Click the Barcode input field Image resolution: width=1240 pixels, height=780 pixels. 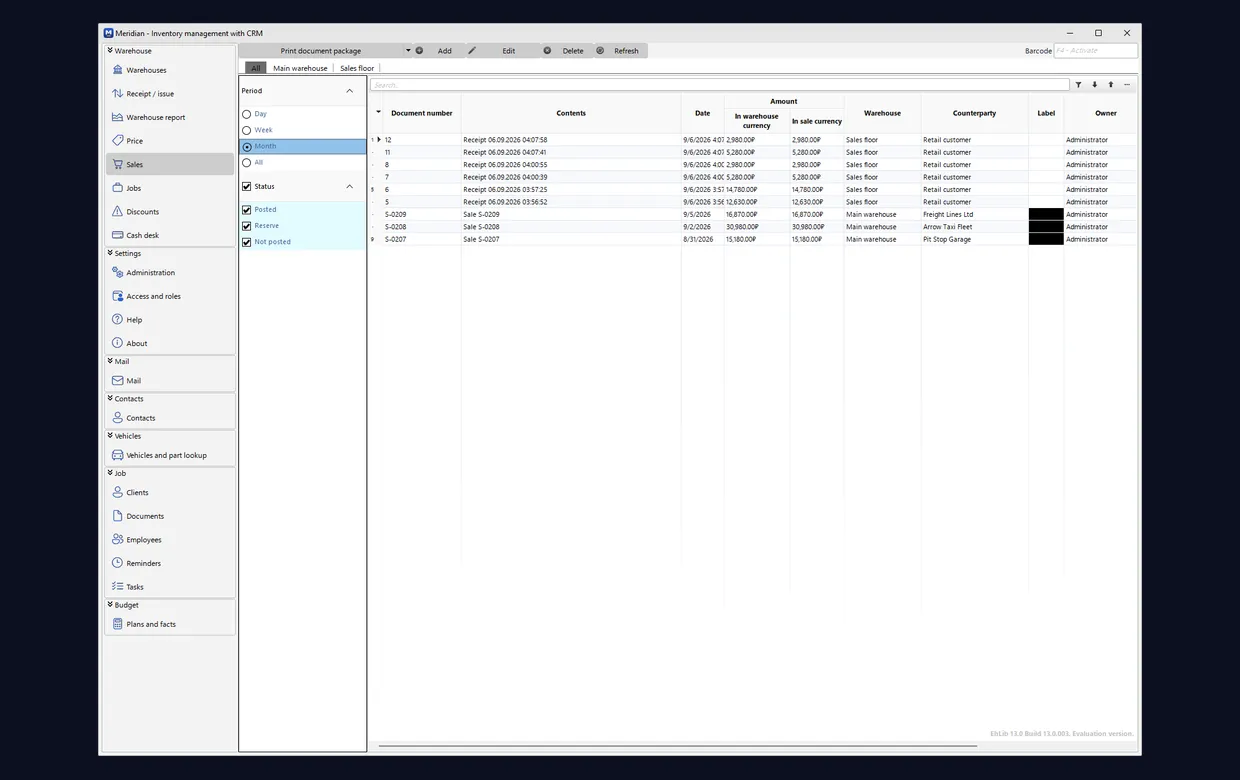tap(1095, 51)
